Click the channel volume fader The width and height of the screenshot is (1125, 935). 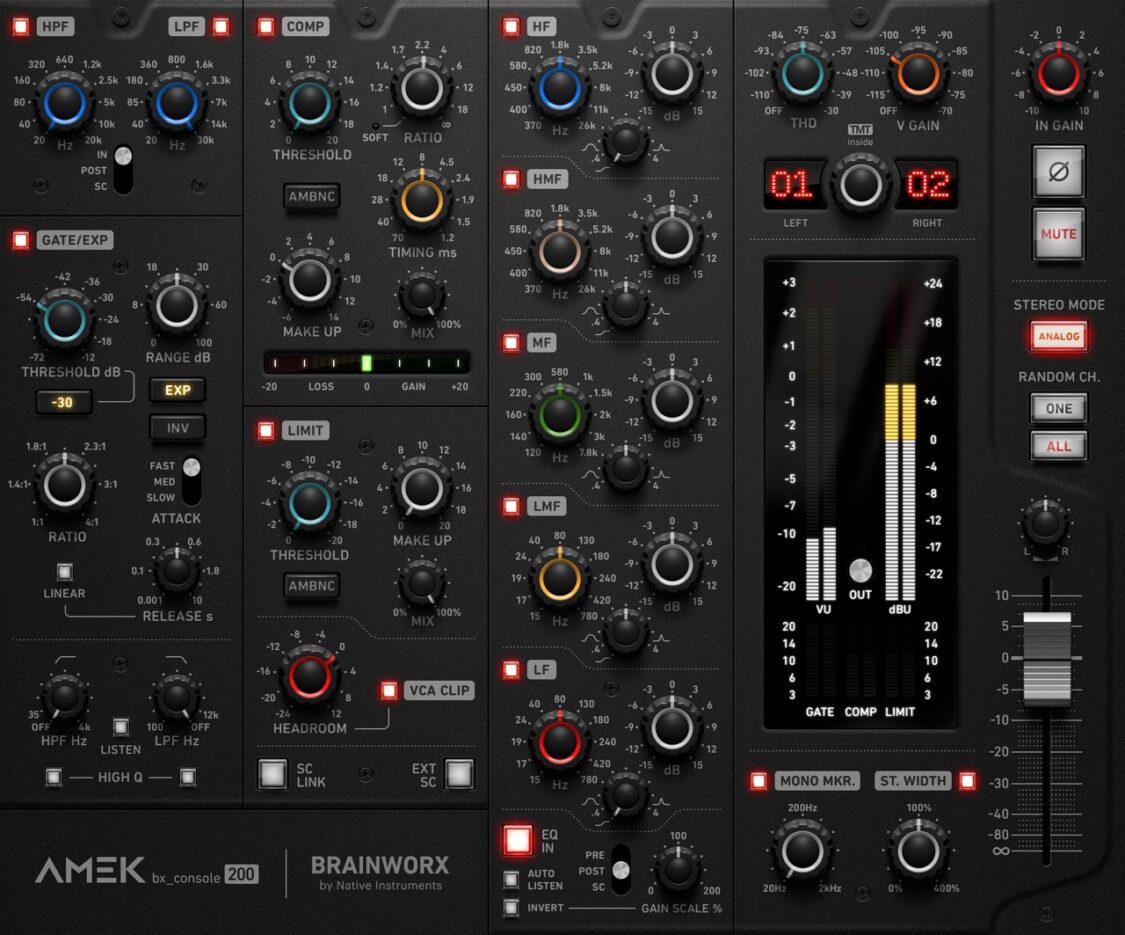click(1044, 655)
